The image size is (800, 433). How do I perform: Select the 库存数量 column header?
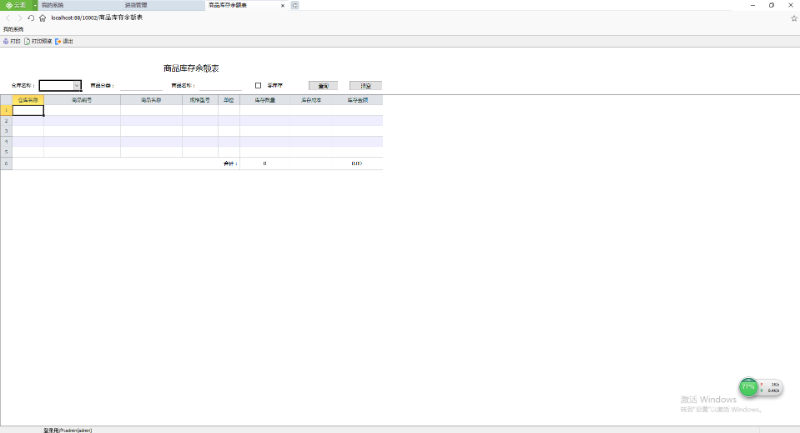tap(265, 100)
